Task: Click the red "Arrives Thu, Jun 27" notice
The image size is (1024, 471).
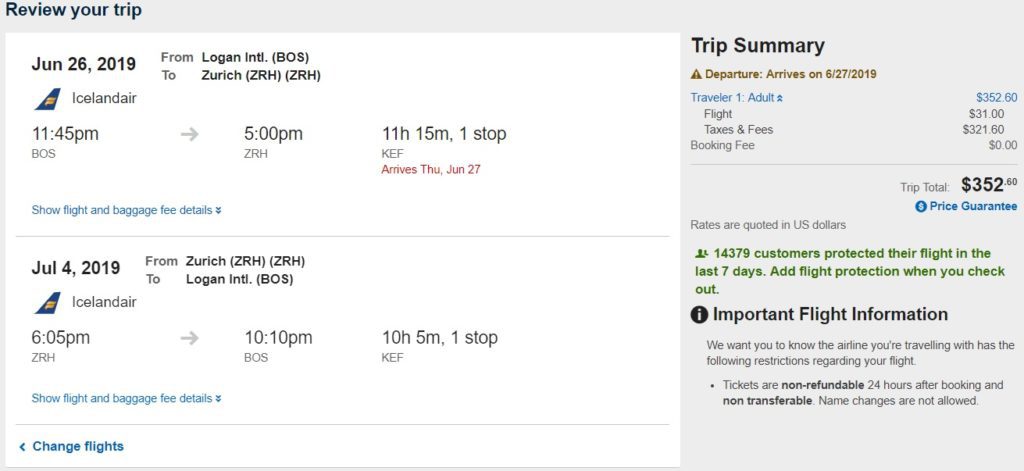Action: click(x=431, y=169)
